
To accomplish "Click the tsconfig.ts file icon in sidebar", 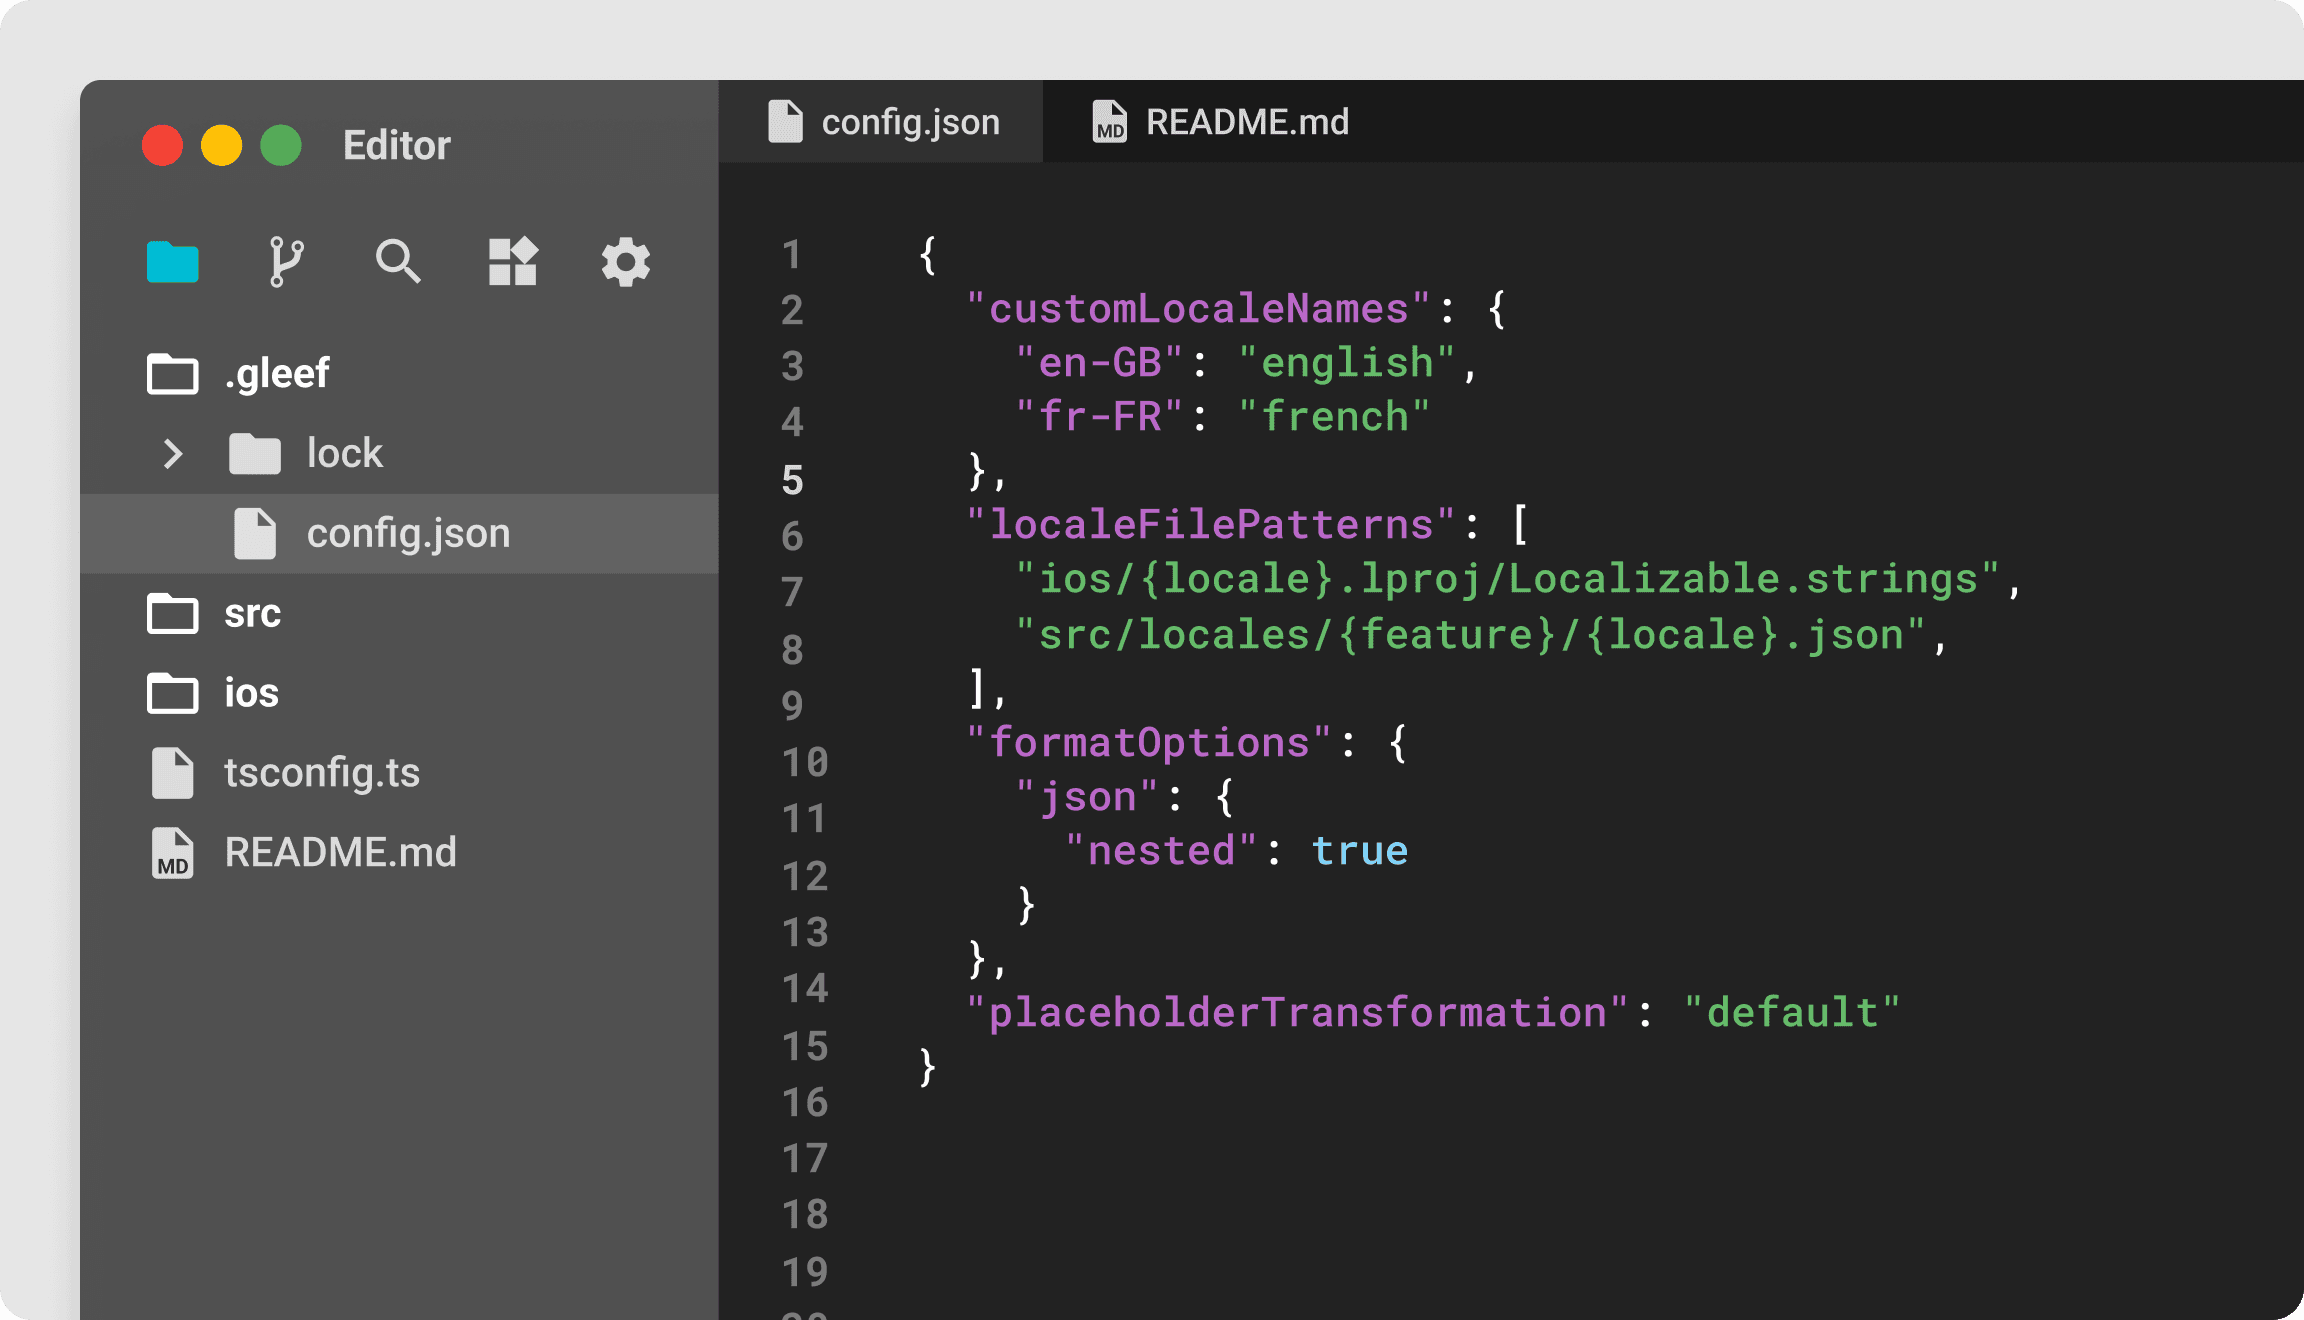I will (x=172, y=773).
